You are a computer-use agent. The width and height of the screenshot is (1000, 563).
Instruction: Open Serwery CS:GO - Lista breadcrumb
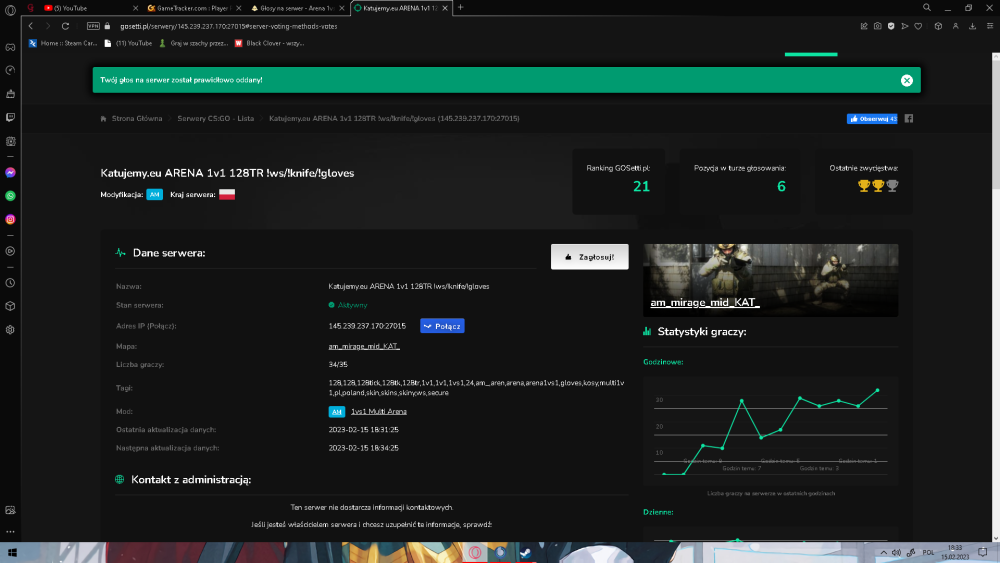coord(216,119)
